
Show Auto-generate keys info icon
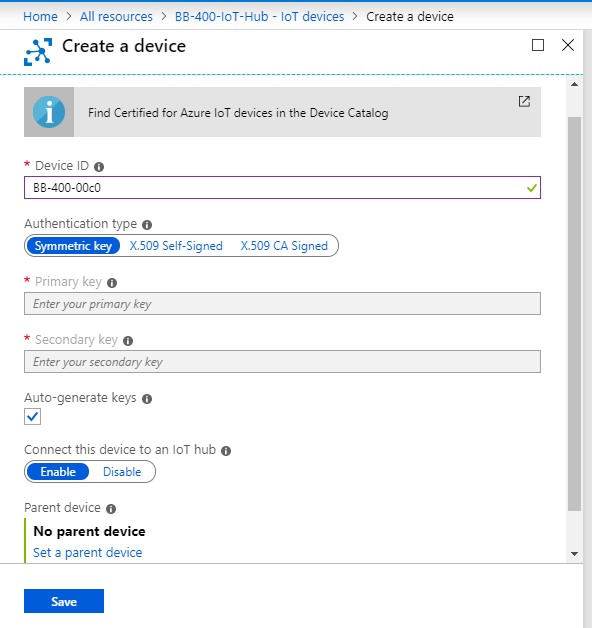147,399
